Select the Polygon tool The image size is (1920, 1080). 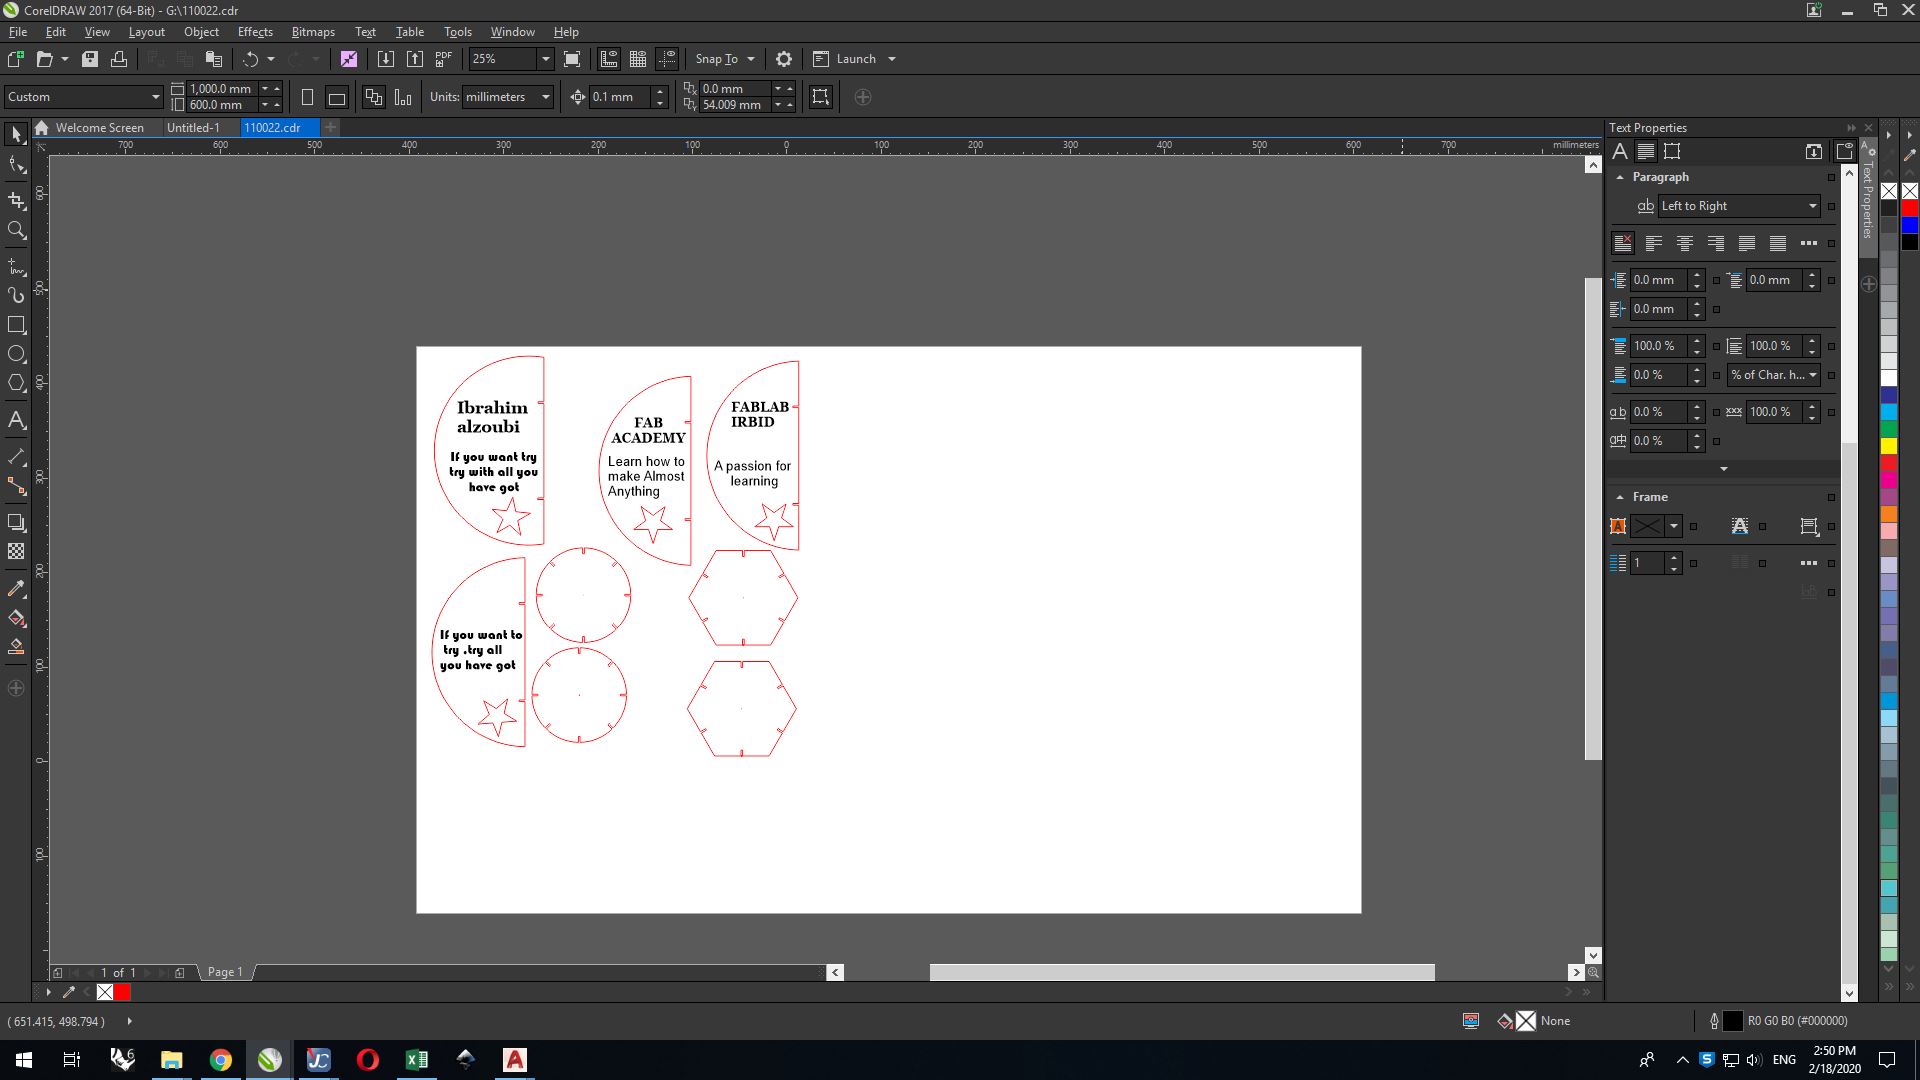[16, 383]
